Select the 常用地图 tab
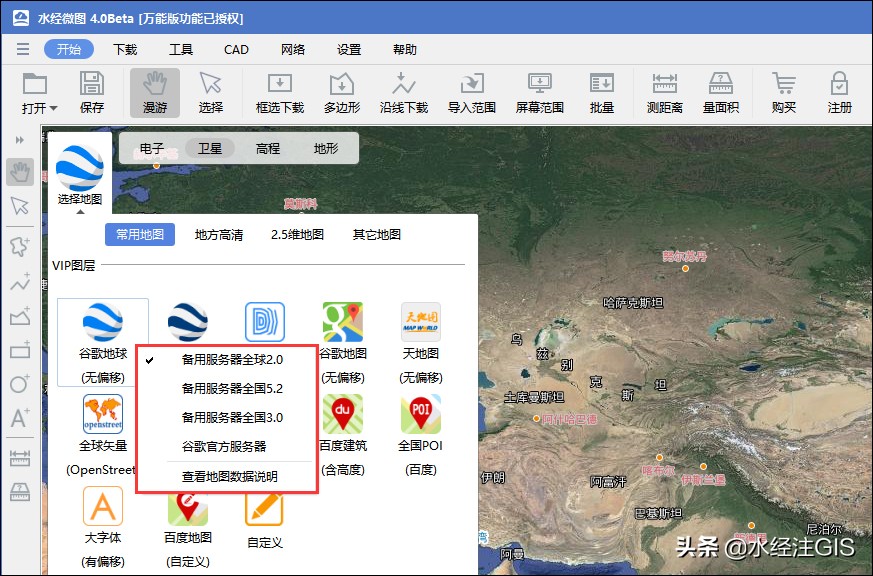The image size is (873, 576). coord(140,234)
